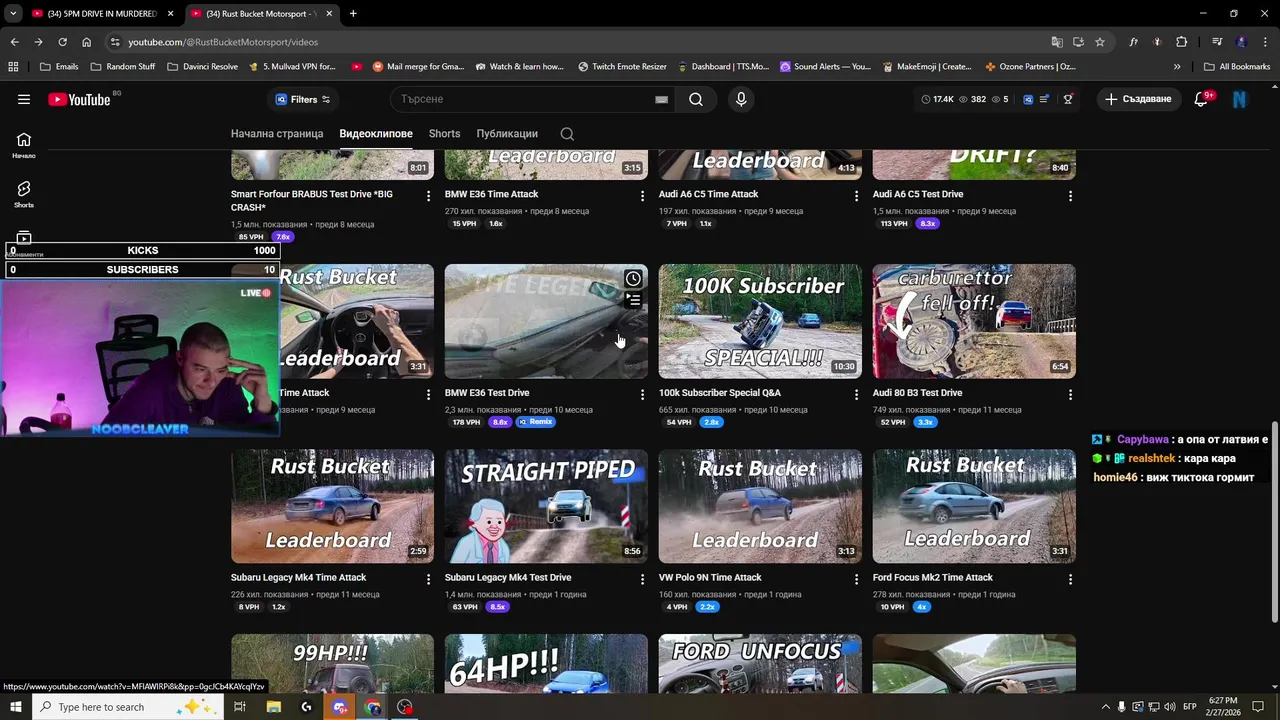Screen dimensions: 1280x720
Task: Click the 8.6x multiplier badge on BMW E36 Test Drive
Action: pyautogui.click(x=500, y=422)
